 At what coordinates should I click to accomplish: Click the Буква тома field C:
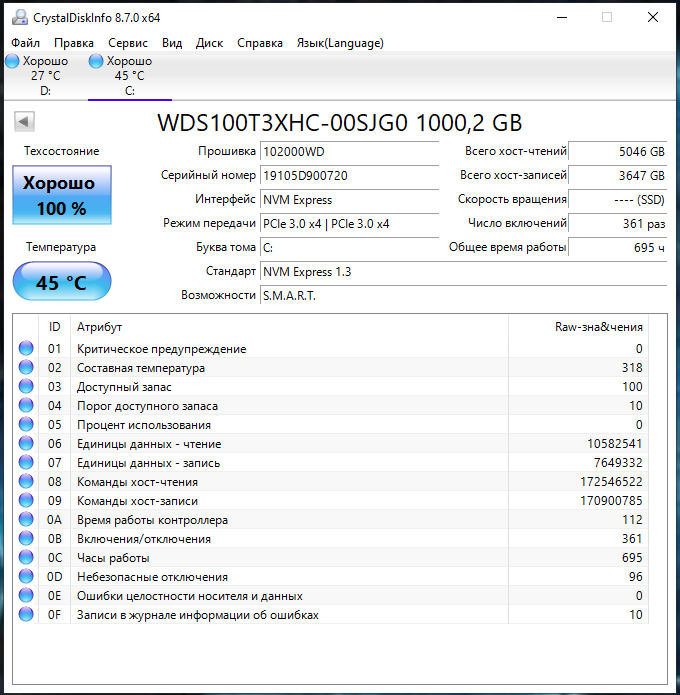pyautogui.click(x=349, y=247)
